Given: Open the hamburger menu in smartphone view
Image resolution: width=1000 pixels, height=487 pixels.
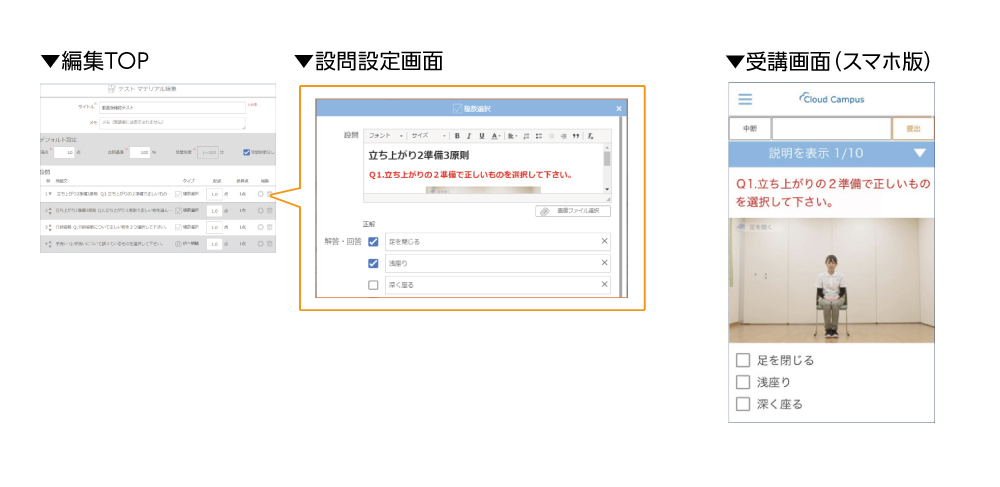Looking at the screenshot, I should point(745,99).
